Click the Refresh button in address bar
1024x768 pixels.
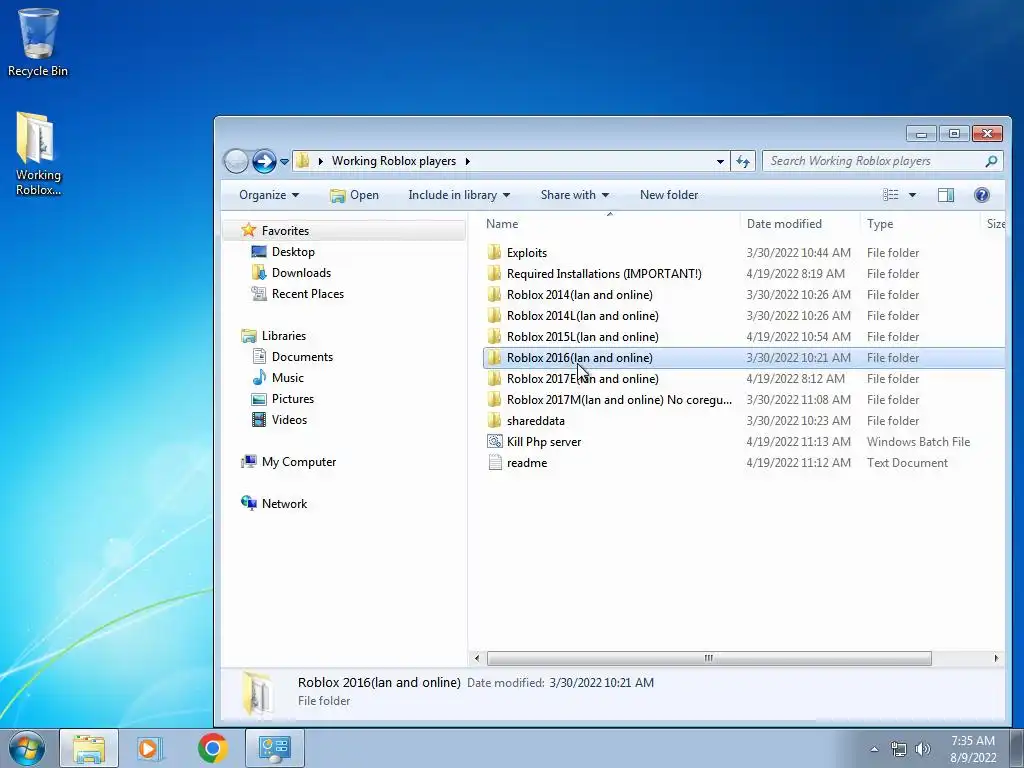(743, 161)
